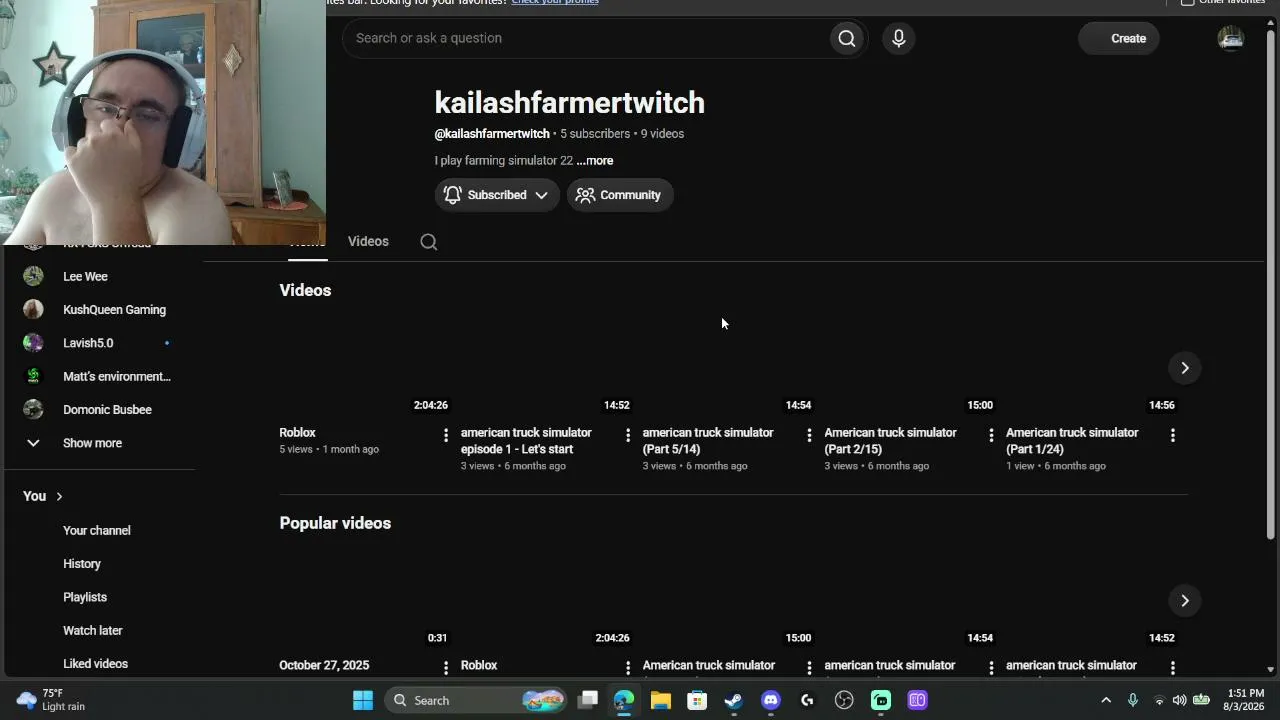Open the weather widget showing 75°F
Image resolution: width=1280 pixels, height=720 pixels.
(x=52, y=700)
